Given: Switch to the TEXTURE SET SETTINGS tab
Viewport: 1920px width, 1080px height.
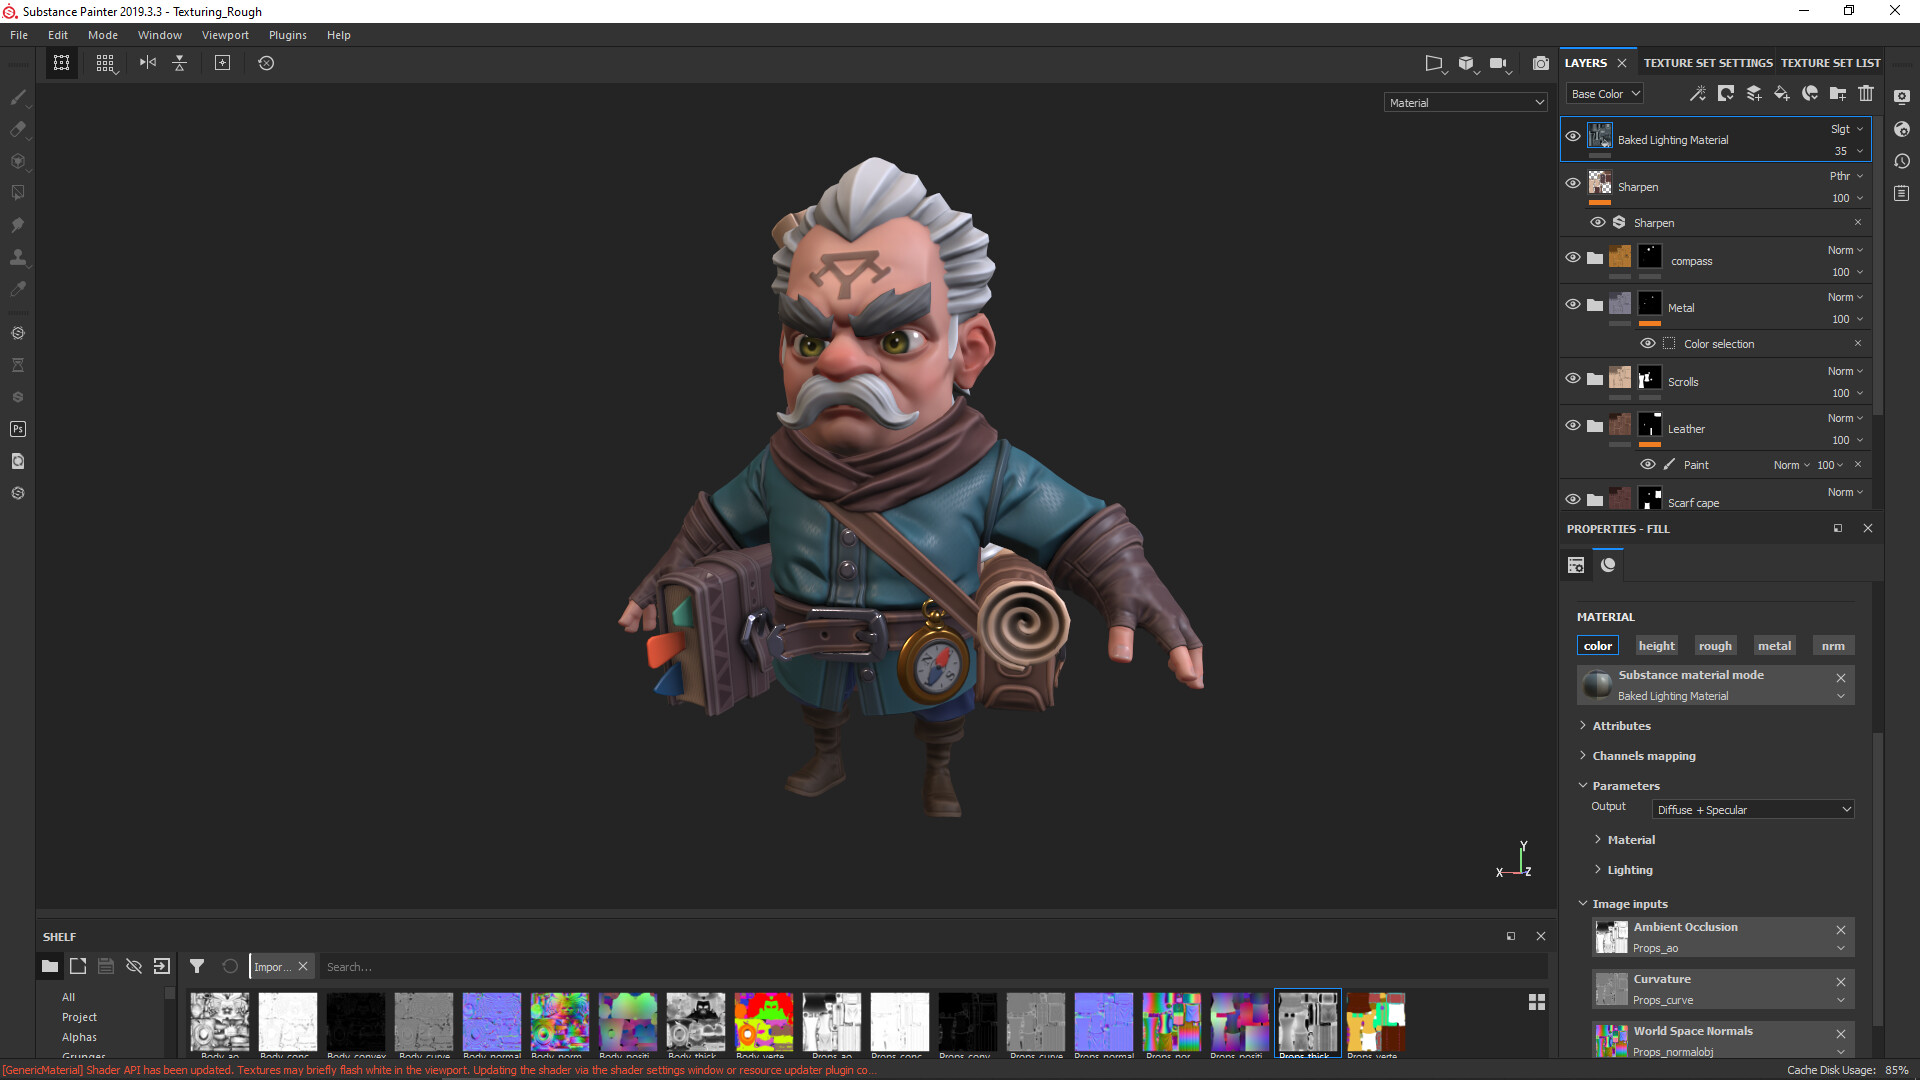Looking at the screenshot, I should point(1707,62).
